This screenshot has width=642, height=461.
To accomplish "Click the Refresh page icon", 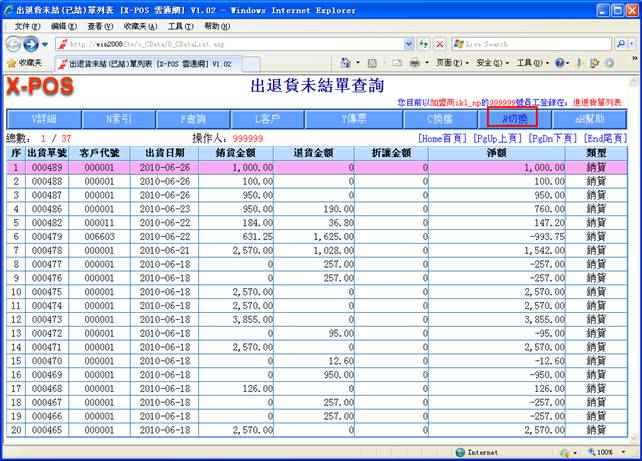I will 423,44.
